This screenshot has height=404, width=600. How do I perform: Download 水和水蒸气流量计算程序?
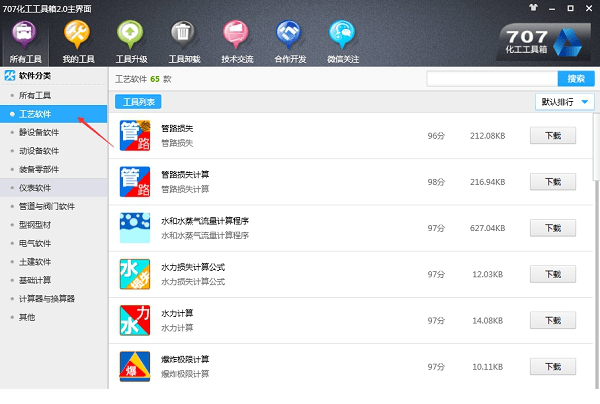[x=552, y=228]
